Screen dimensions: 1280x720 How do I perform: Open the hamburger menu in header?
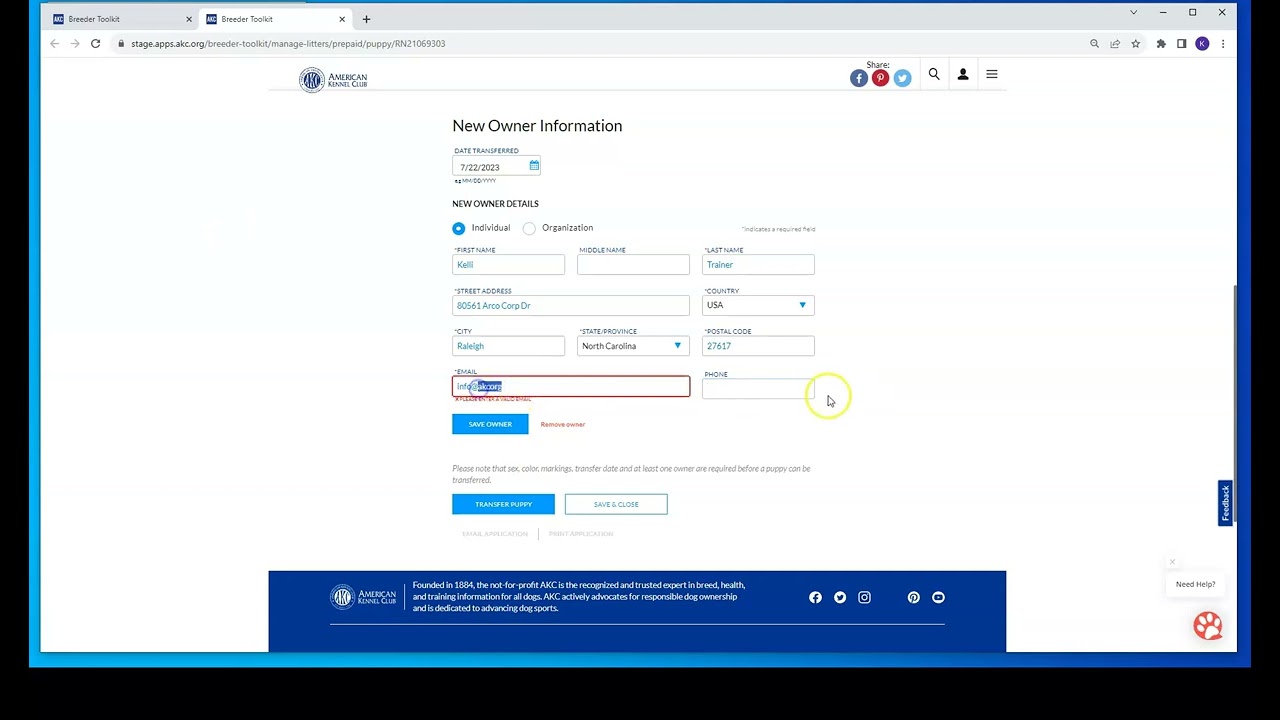(x=992, y=74)
